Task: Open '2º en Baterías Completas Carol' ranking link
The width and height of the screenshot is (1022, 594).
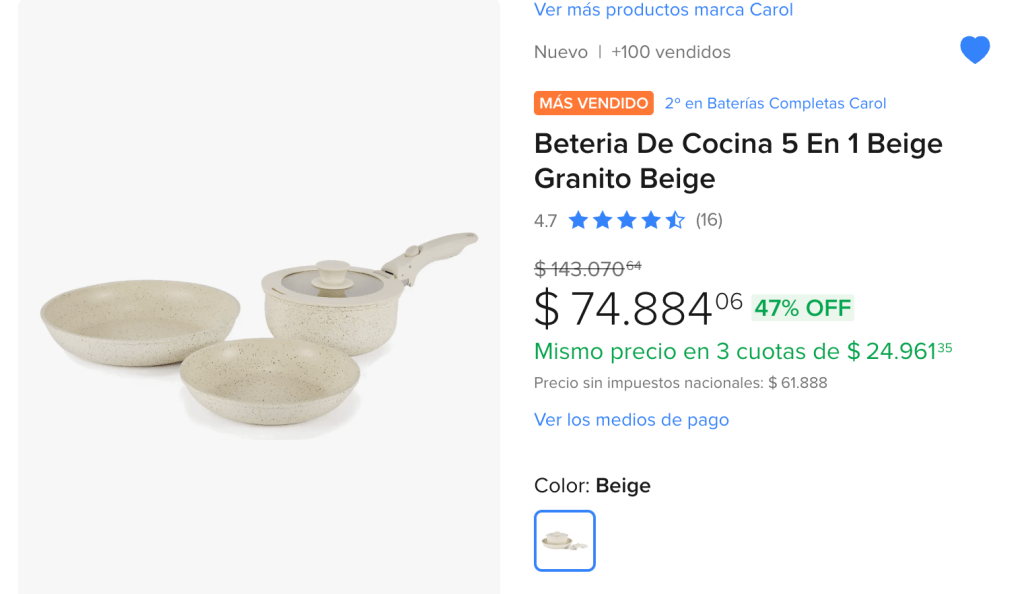Action: point(775,103)
